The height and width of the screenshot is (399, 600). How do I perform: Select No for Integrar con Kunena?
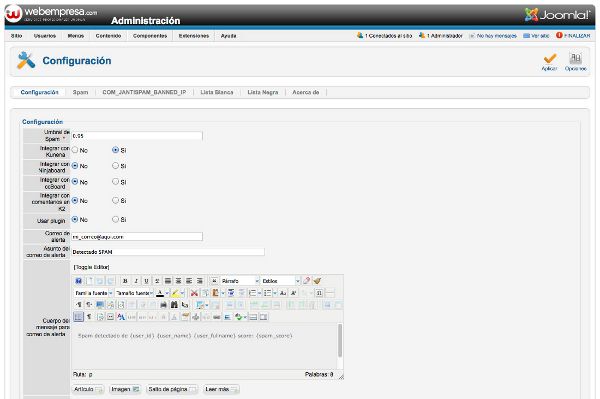75,150
